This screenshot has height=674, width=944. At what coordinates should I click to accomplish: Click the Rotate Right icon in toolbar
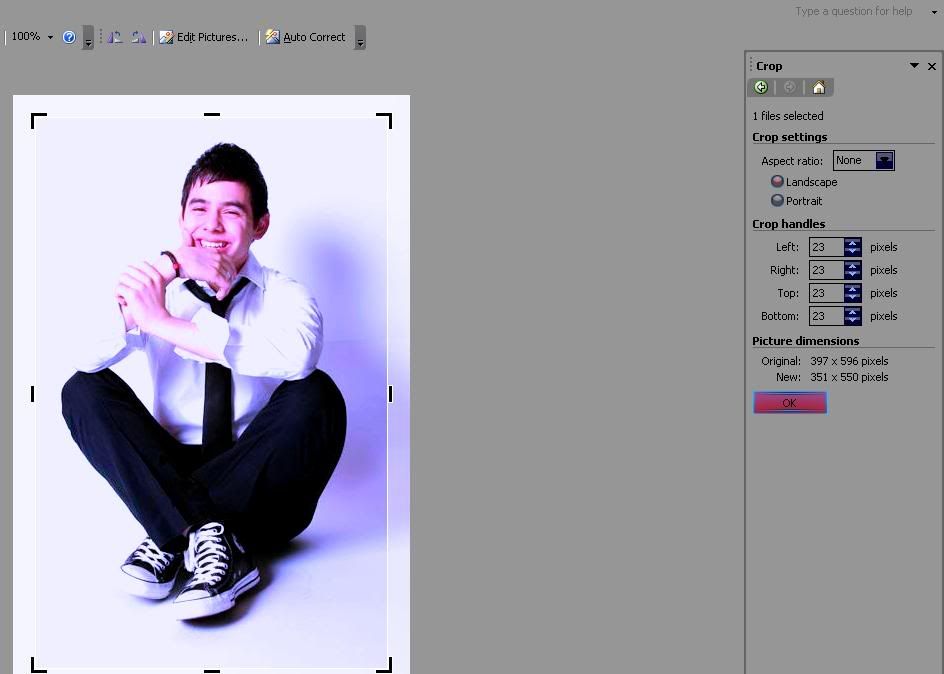[138, 37]
